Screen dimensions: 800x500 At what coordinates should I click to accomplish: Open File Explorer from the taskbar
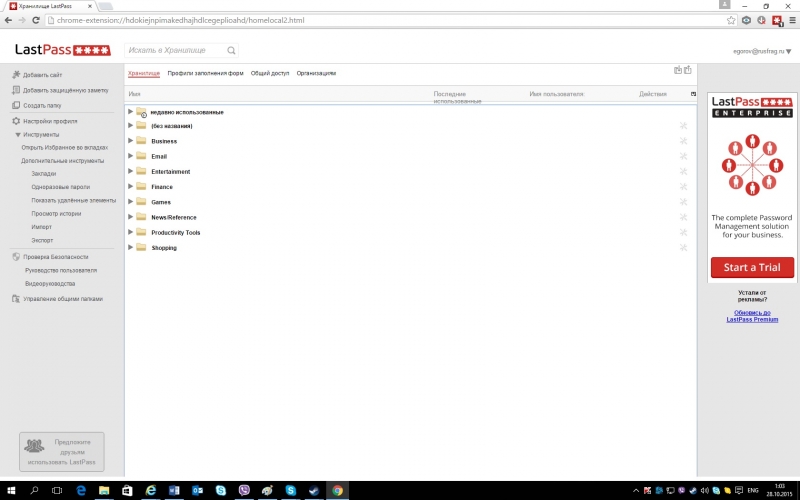pyautogui.click(x=104, y=490)
